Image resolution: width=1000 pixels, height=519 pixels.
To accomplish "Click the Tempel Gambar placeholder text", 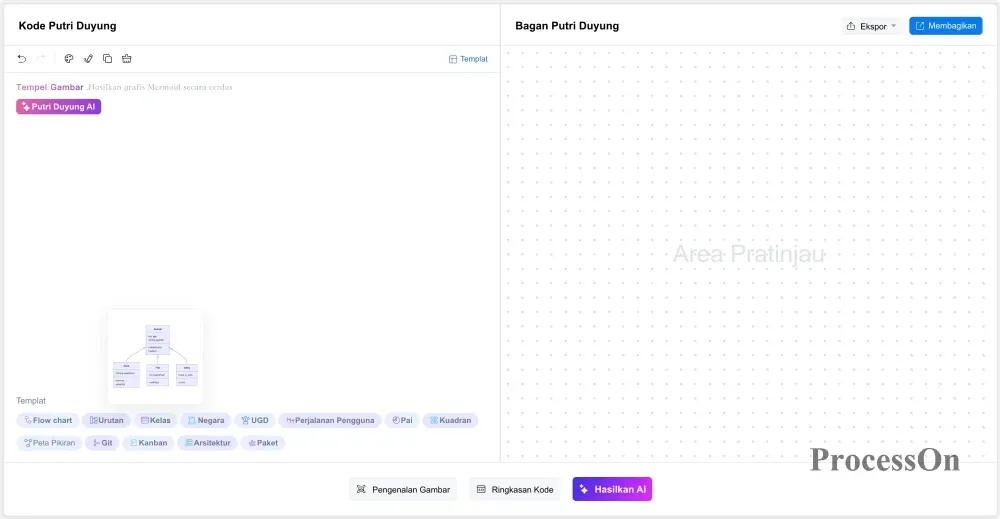I will [x=50, y=87].
